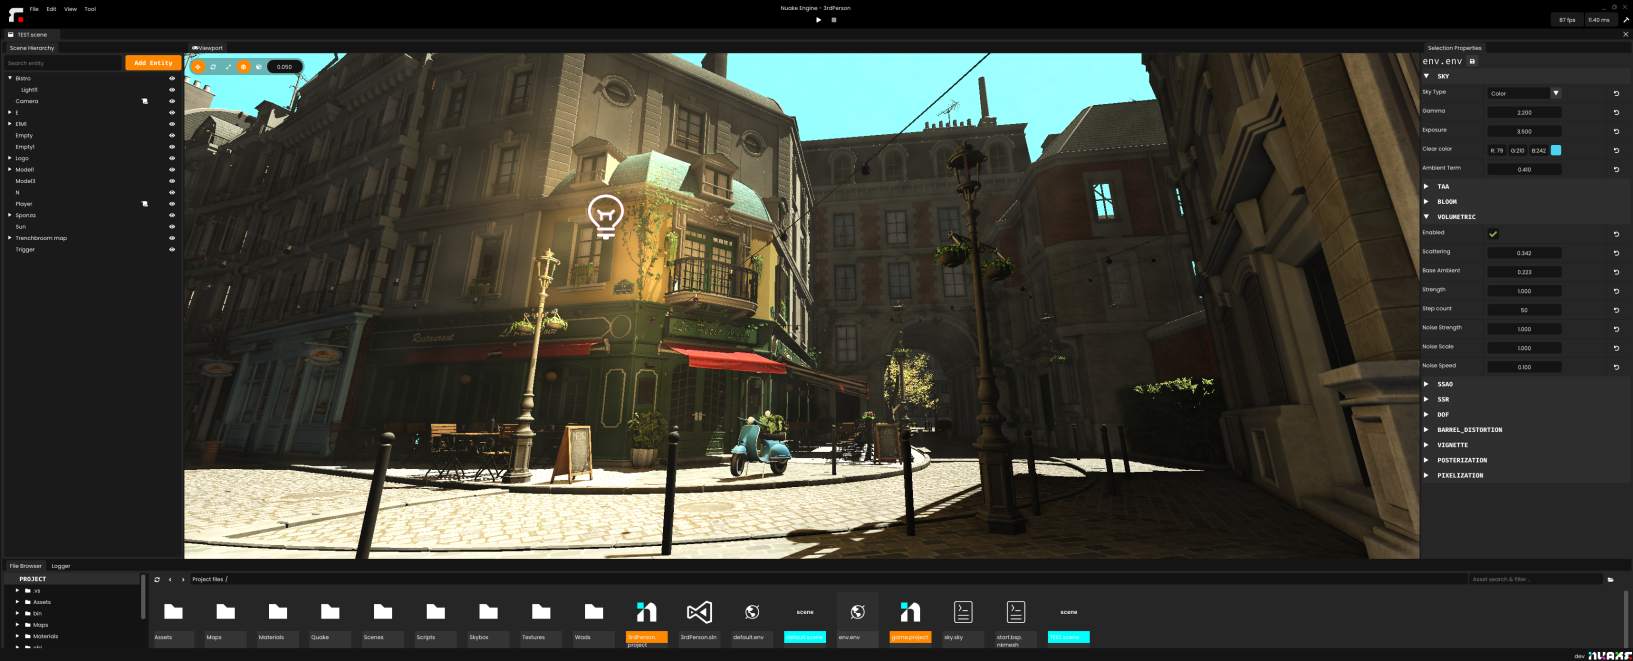Open the script icon on the Player entity
Screen dimensions: 1633x661
[x=145, y=204]
